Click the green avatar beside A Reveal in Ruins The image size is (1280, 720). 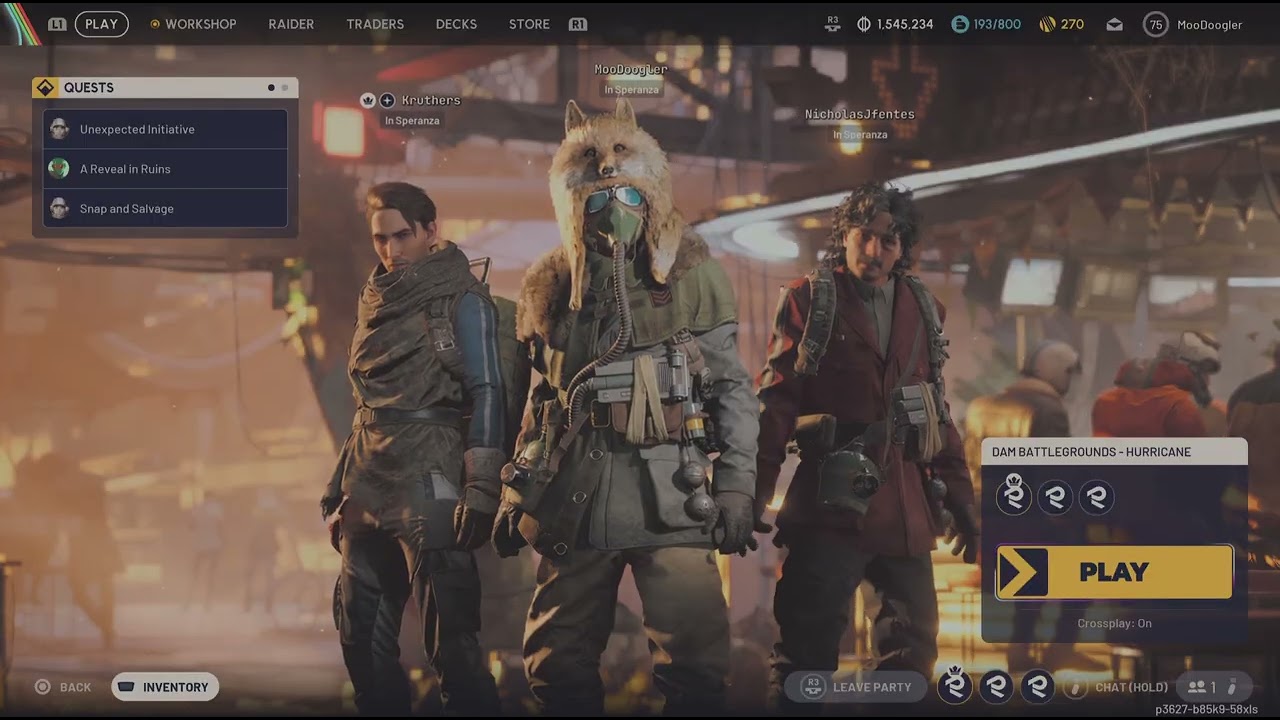59,169
